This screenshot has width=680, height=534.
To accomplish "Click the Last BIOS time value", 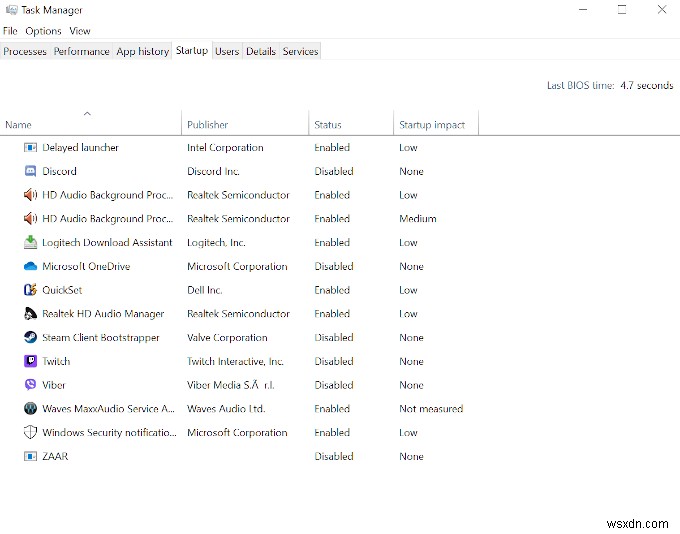I will coord(647,85).
